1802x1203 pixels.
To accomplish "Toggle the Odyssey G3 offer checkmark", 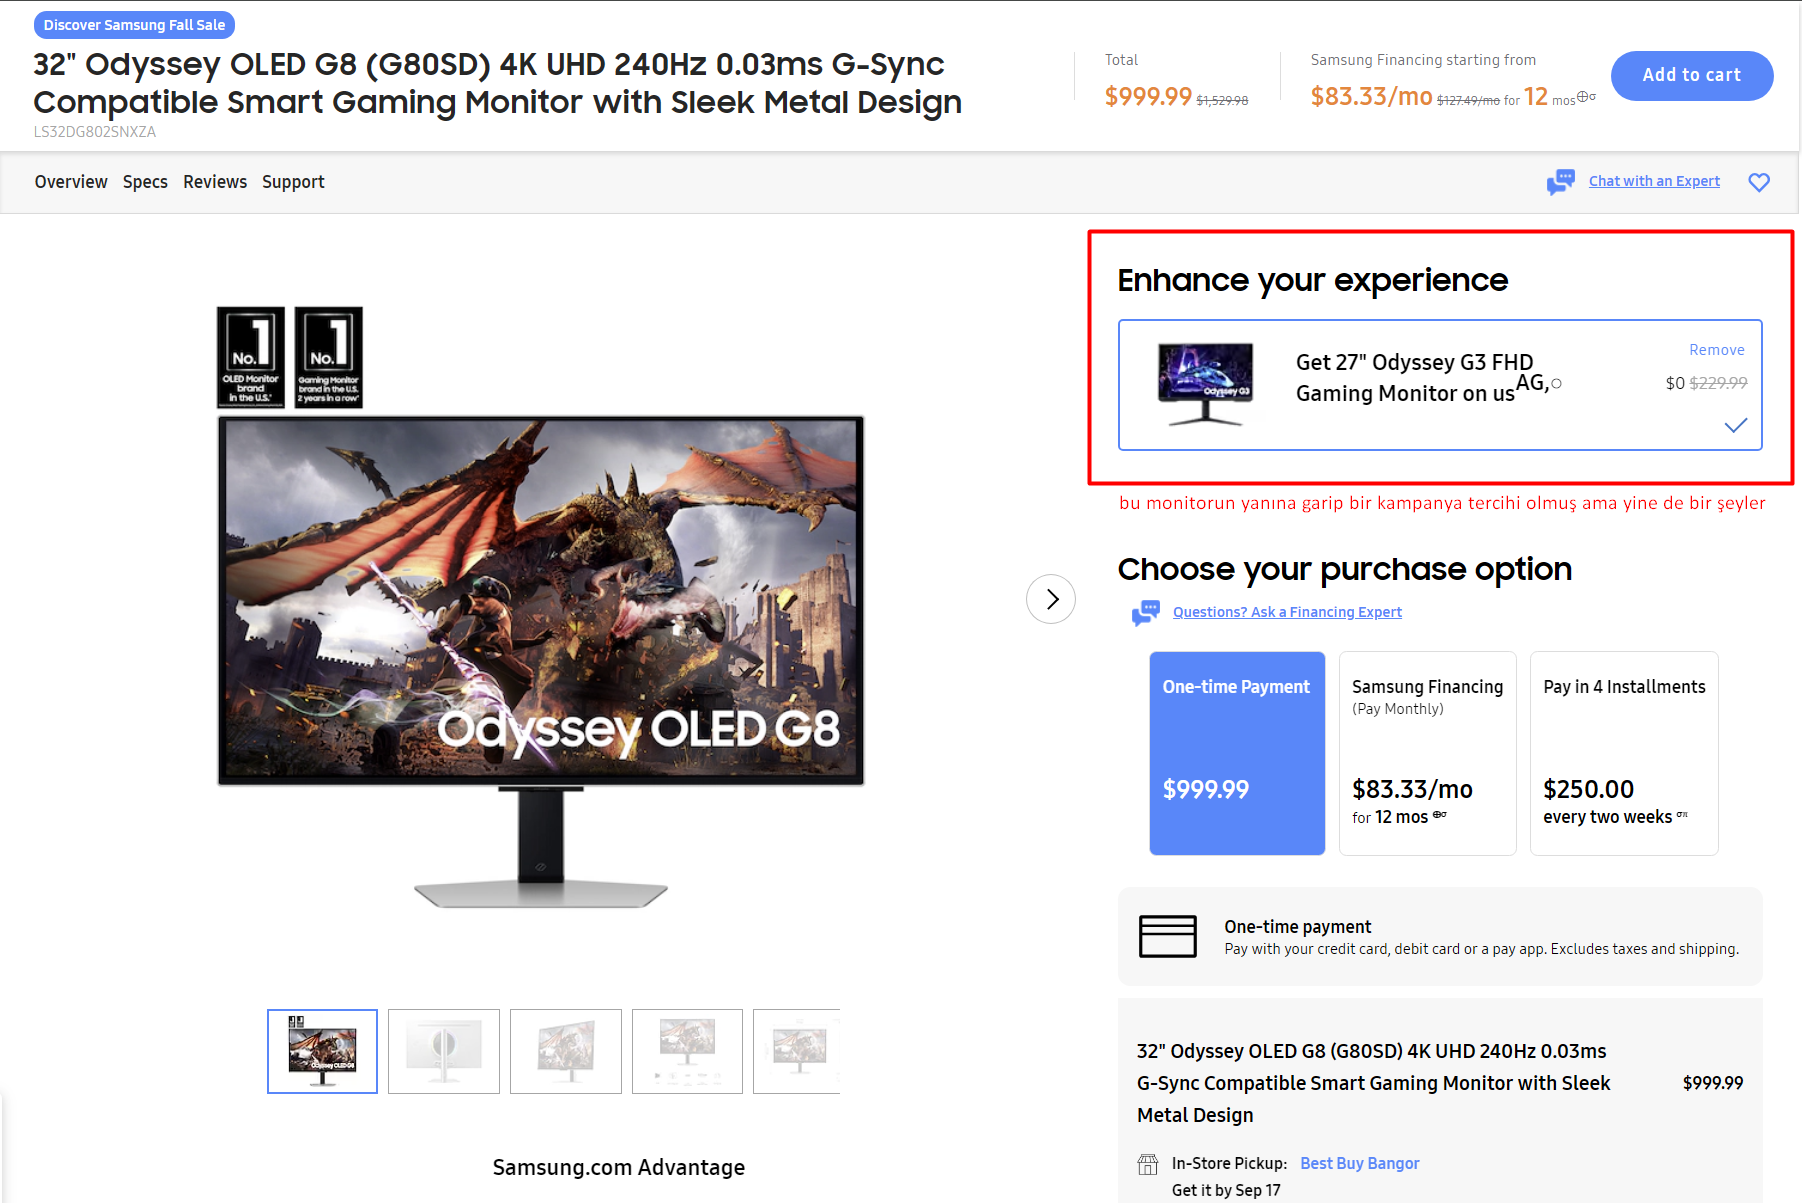I will click(1735, 425).
